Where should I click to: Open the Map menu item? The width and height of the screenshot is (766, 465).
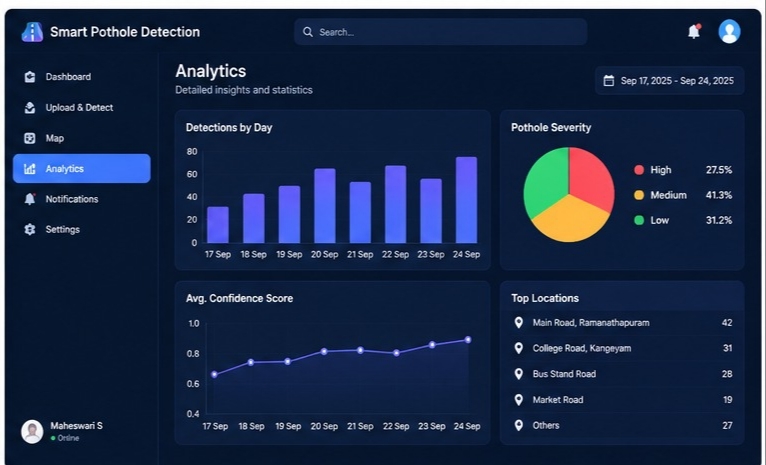(82, 138)
